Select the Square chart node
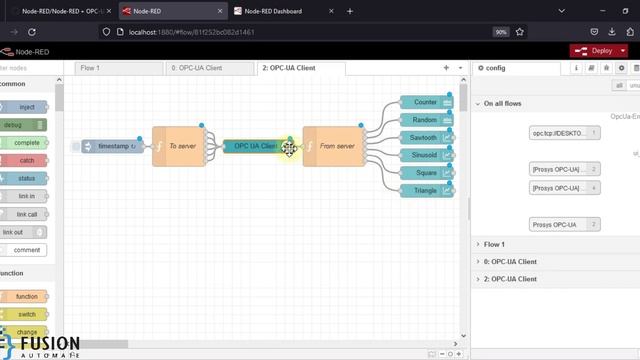 point(427,173)
